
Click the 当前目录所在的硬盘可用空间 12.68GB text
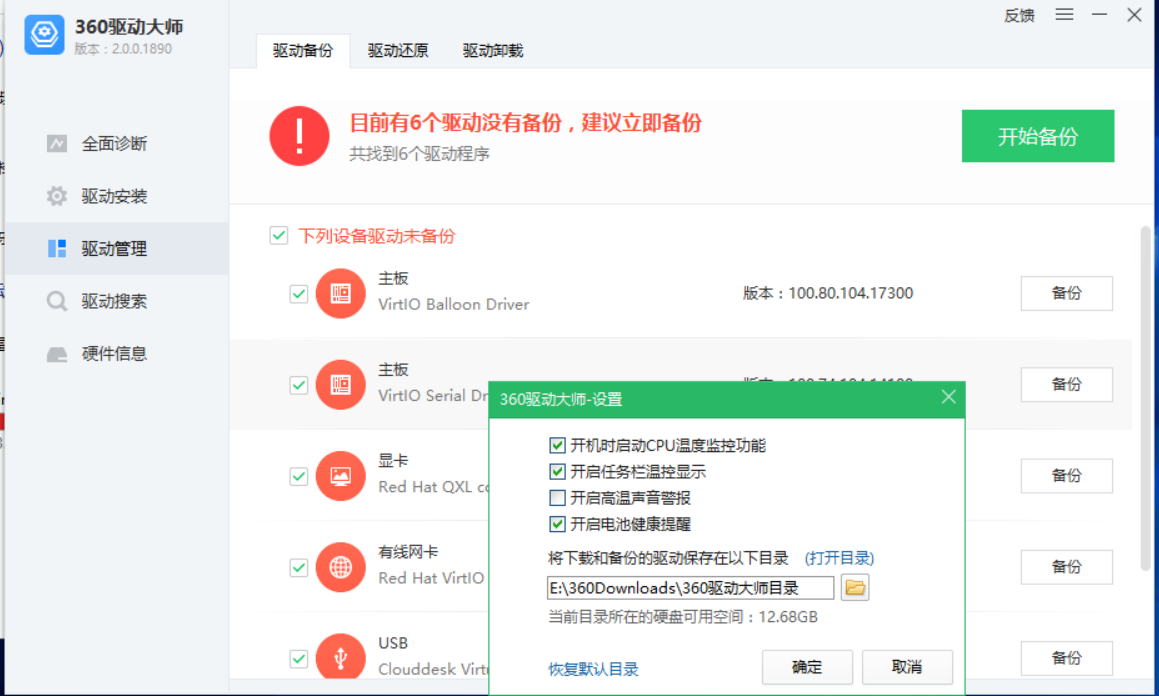(682, 617)
